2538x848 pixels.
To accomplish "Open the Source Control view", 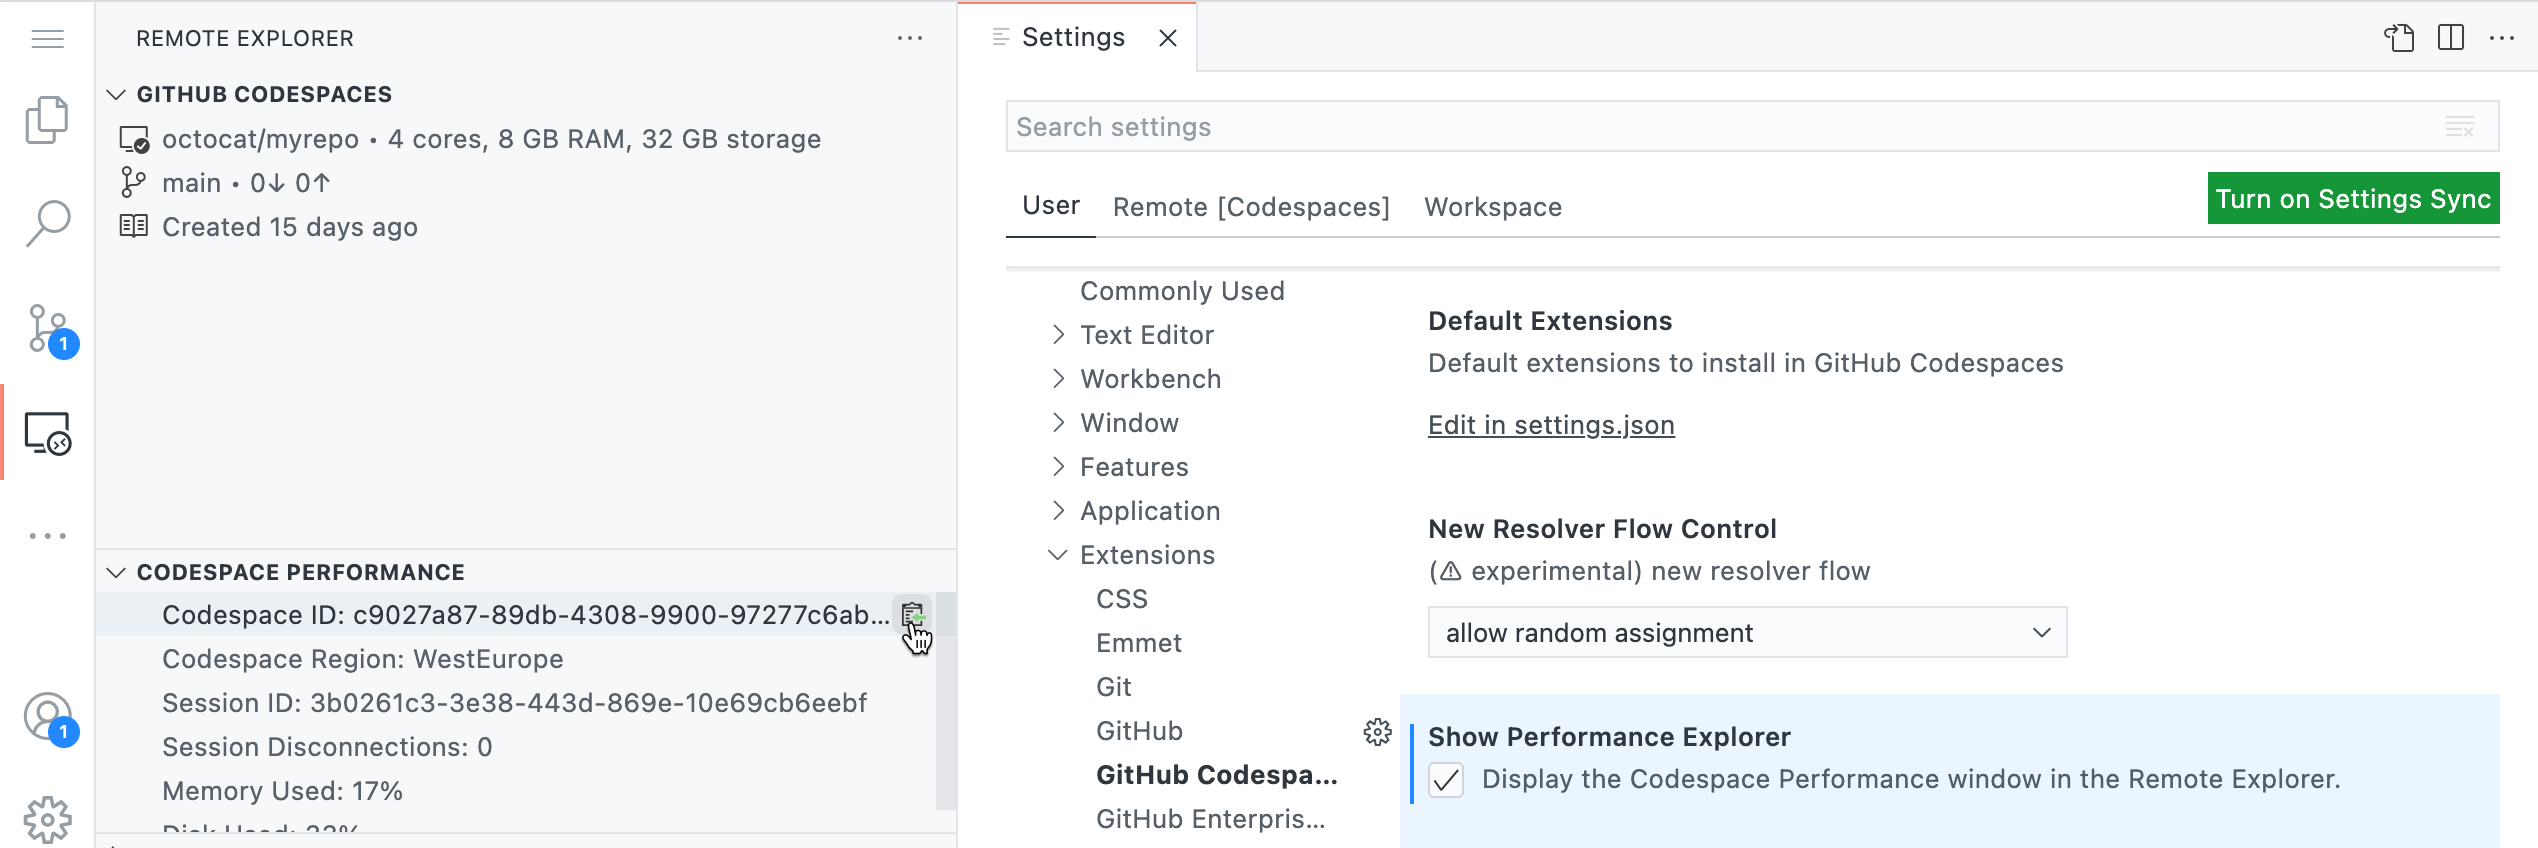I will (x=50, y=330).
